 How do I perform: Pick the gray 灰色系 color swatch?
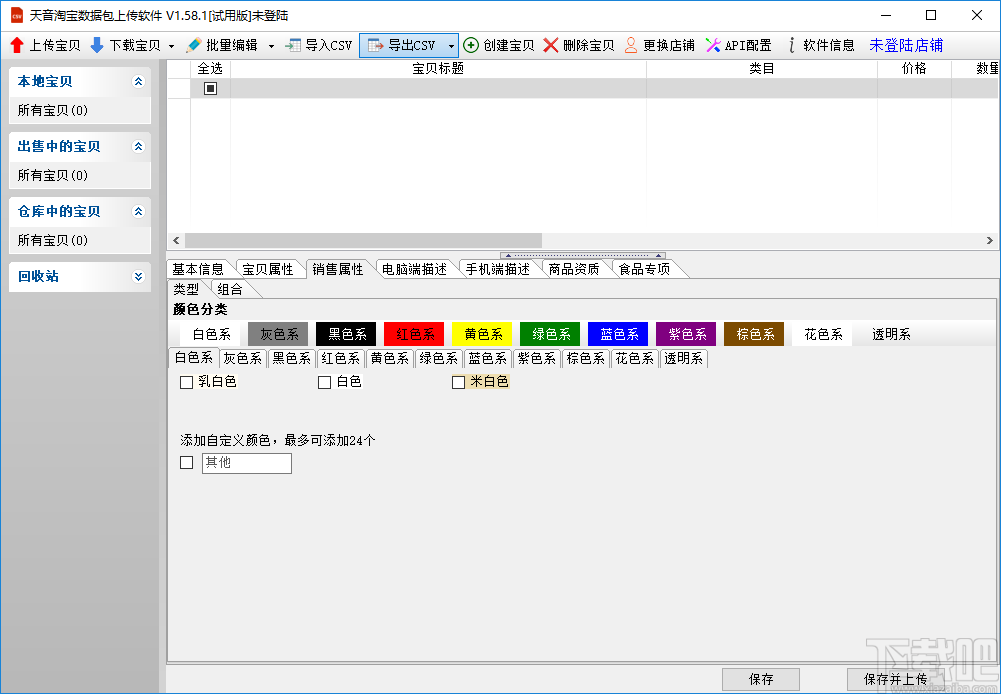278,334
